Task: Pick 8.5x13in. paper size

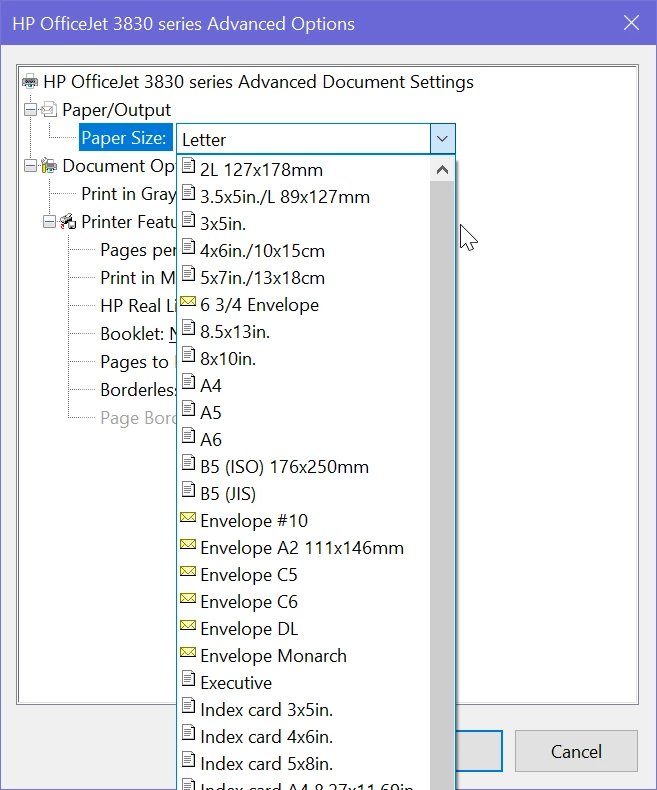Action: (304, 332)
